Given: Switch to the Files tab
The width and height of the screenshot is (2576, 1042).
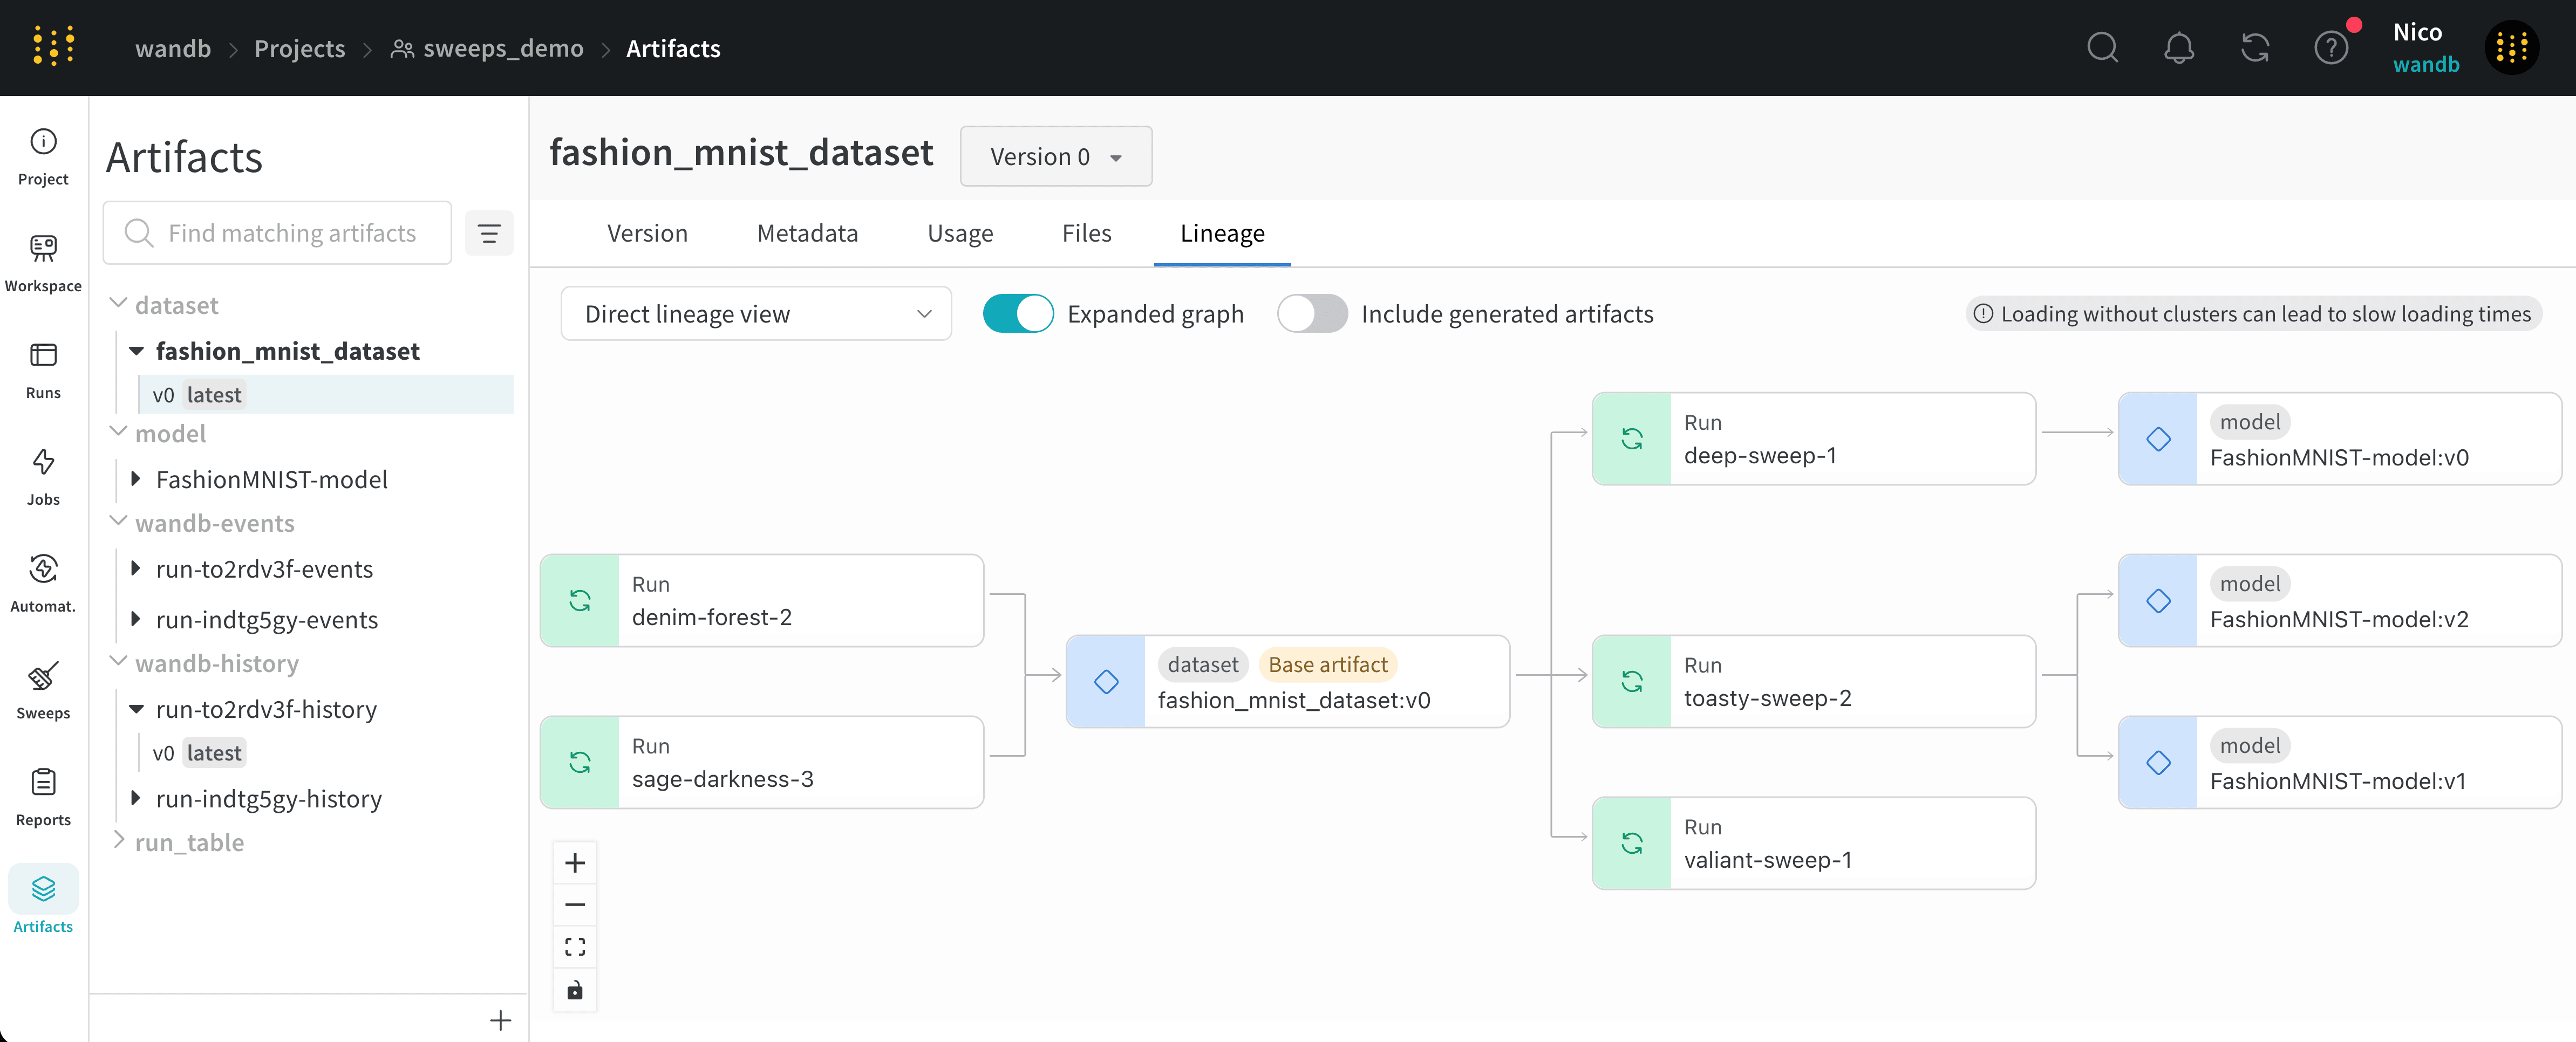Looking at the screenshot, I should tap(1086, 233).
